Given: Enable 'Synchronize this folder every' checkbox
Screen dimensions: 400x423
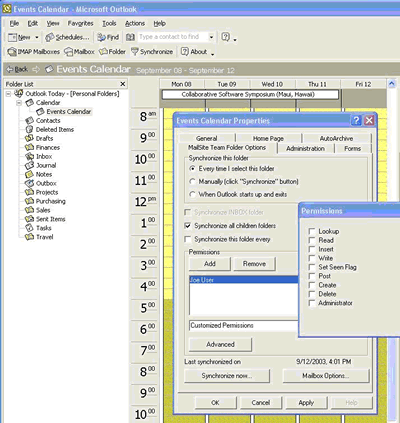Looking at the screenshot, I should tap(188, 239).
